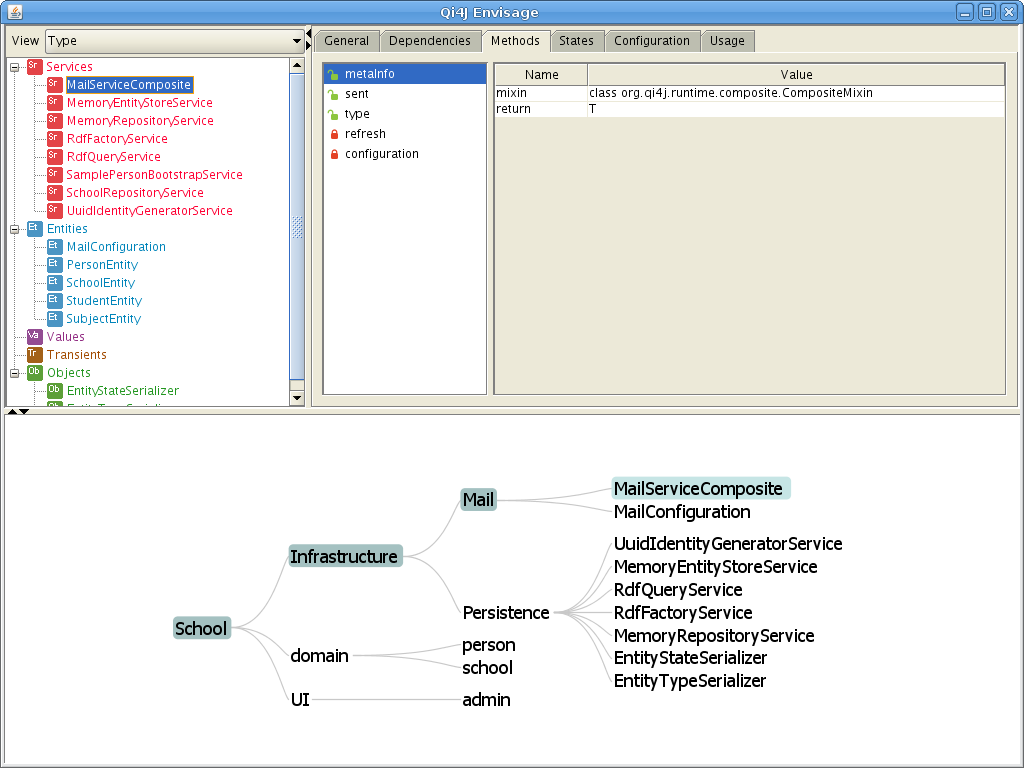1024x768 pixels.
Task: Click the red lock icon beside refresh
Action: pyautogui.click(x=334, y=134)
